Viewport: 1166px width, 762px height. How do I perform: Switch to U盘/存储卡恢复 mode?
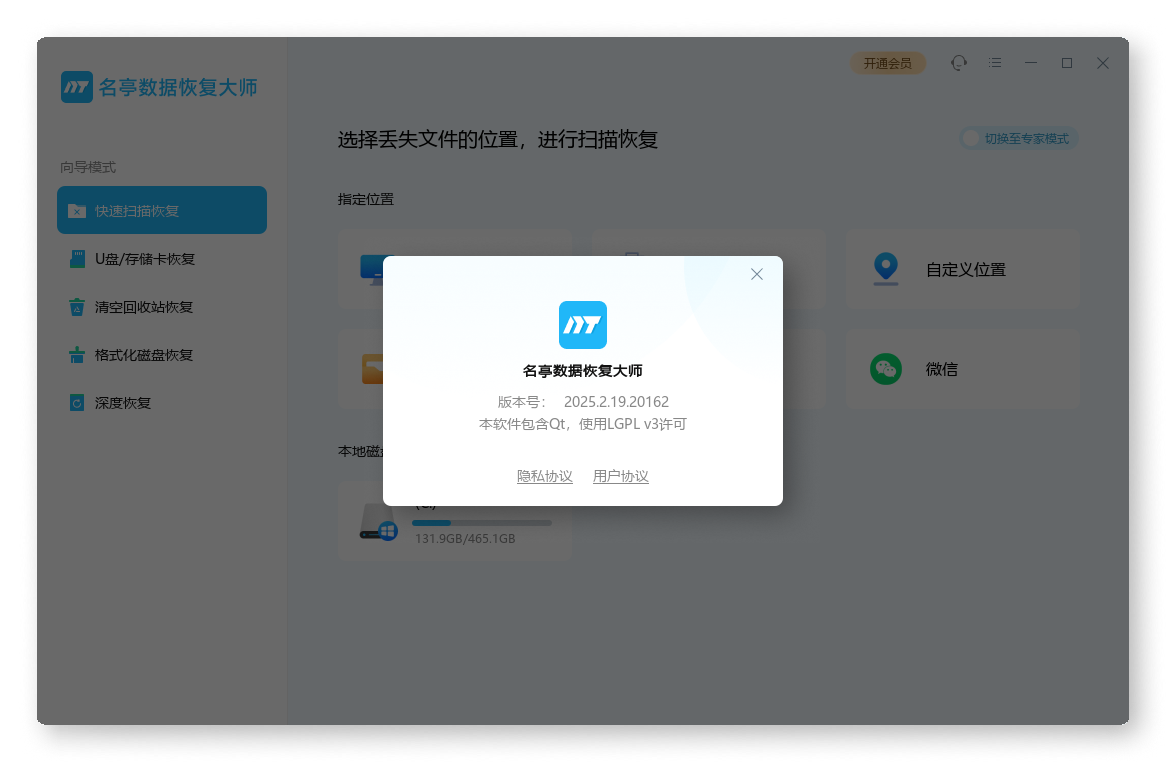pyautogui.click(x=162, y=258)
